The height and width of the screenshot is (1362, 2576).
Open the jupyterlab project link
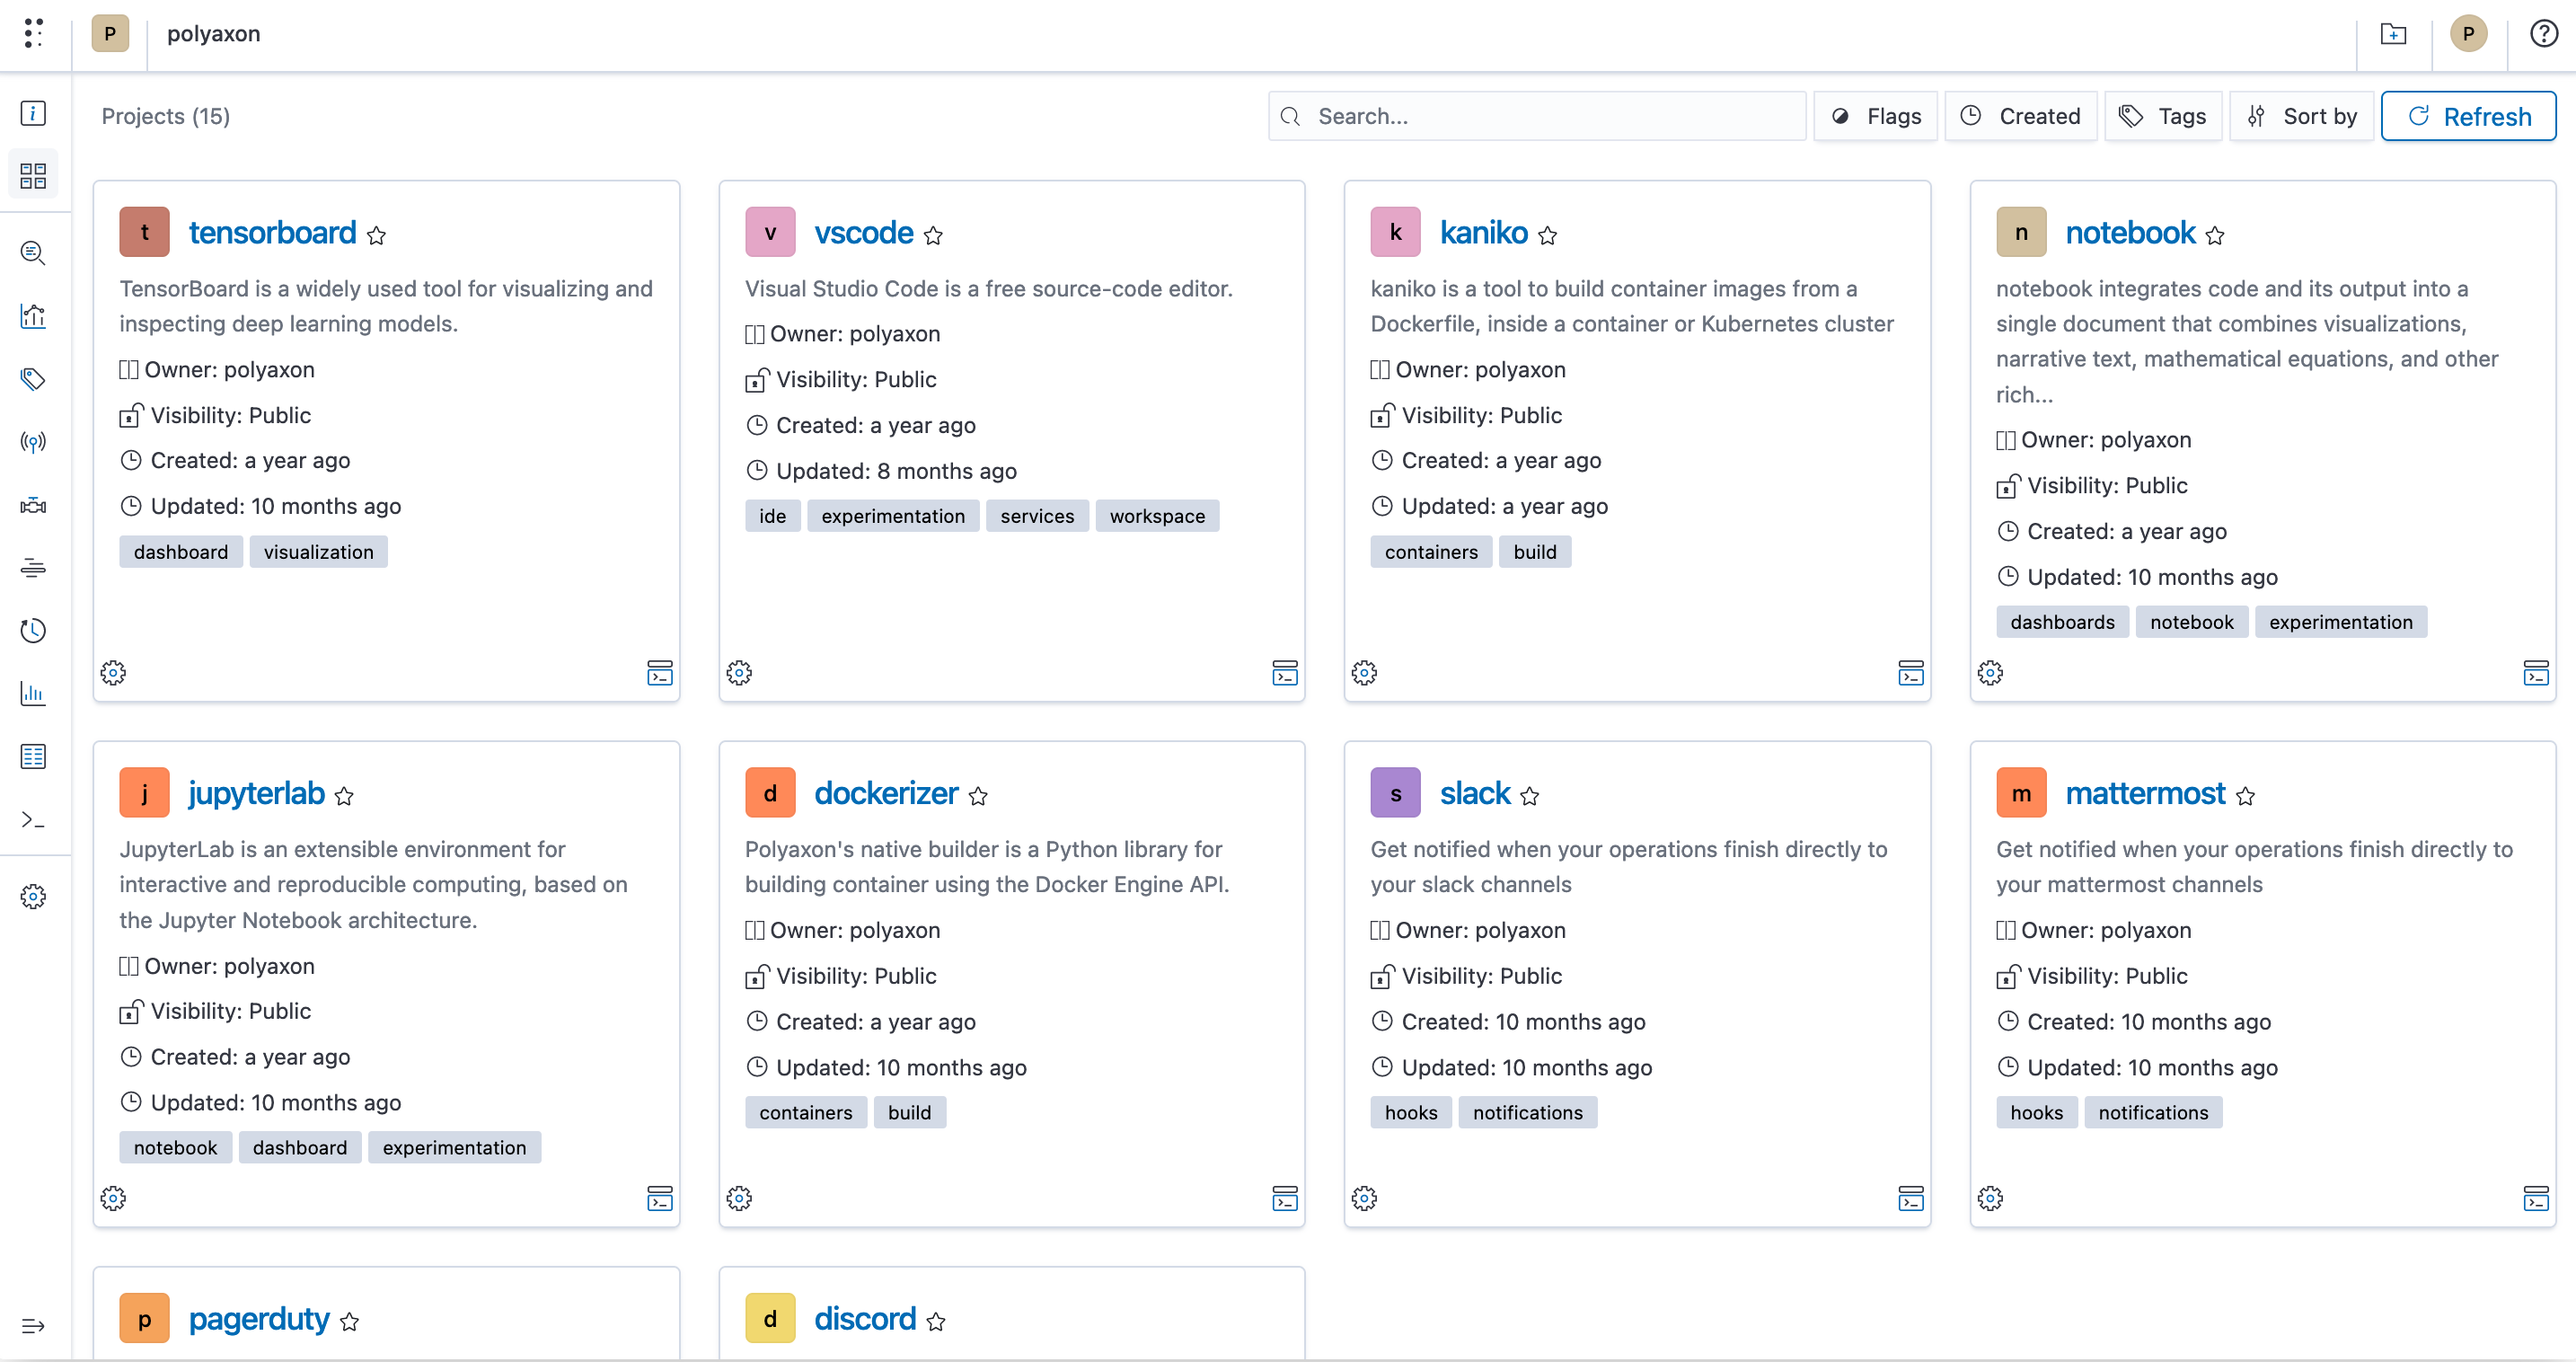pos(257,793)
